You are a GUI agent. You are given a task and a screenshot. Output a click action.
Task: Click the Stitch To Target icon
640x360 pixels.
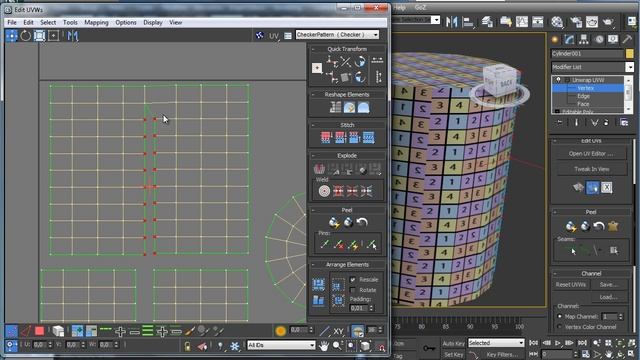(325, 137)
